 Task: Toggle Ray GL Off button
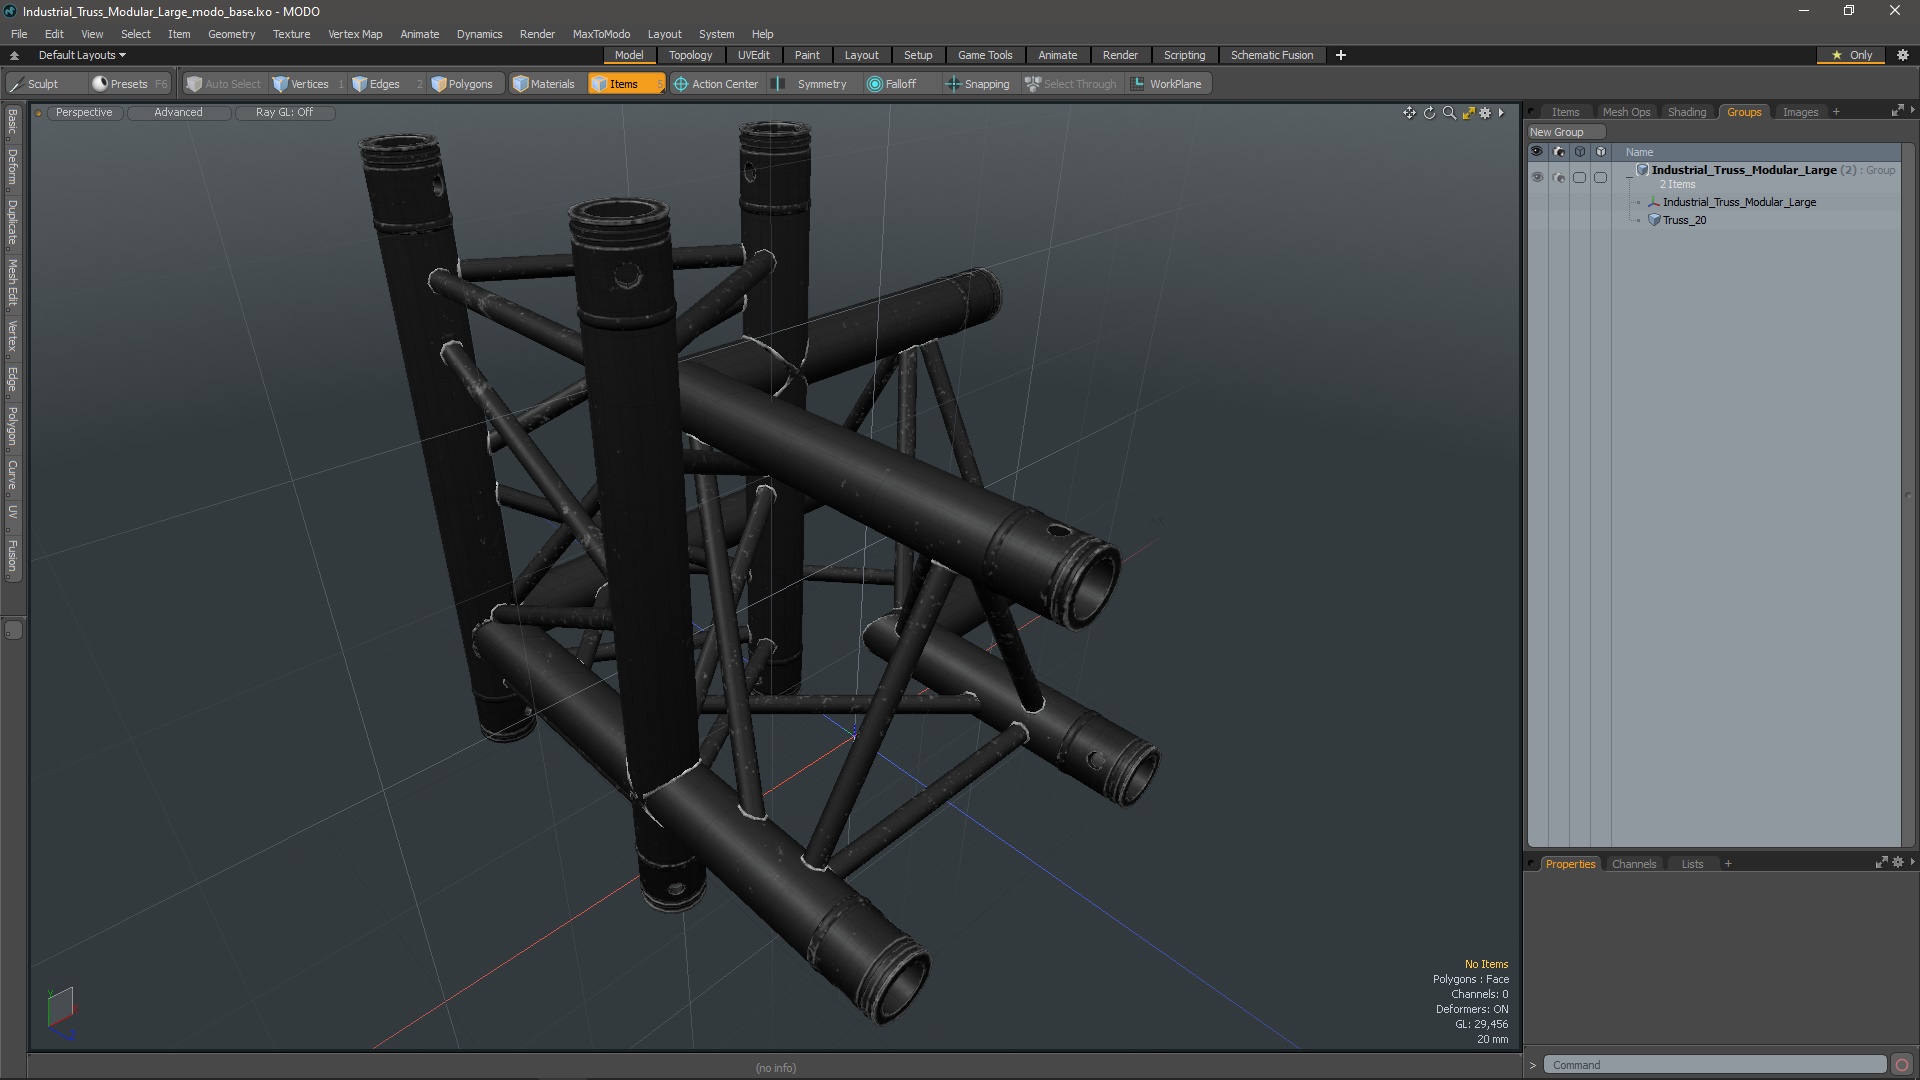click(284, 112)
